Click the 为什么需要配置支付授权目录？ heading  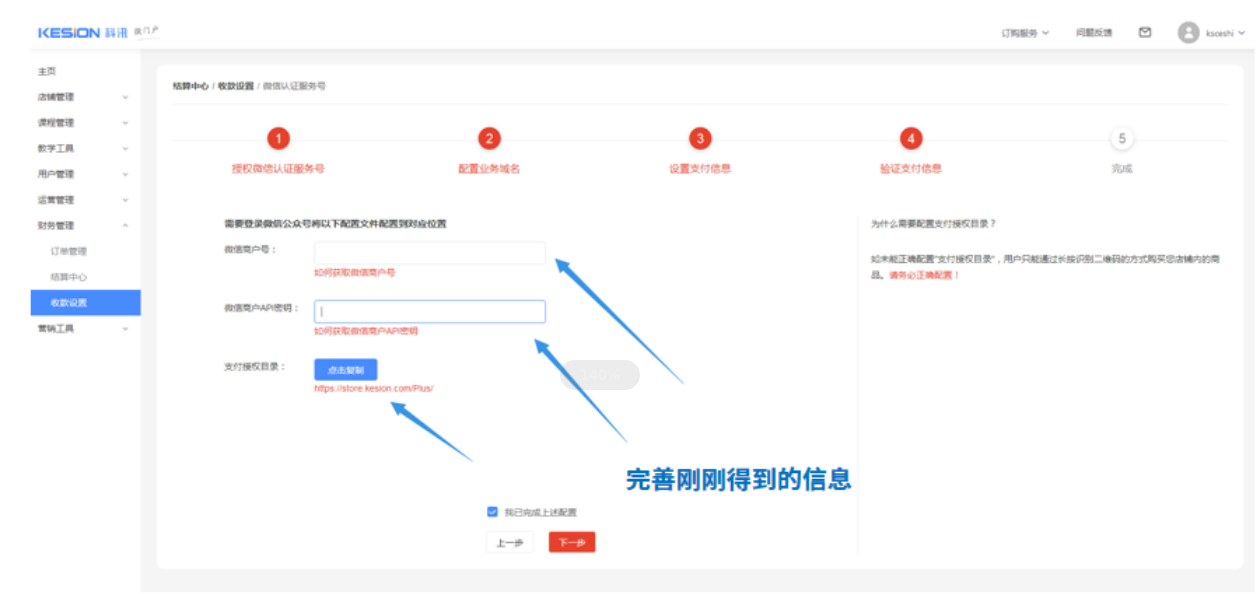(933, 224)
